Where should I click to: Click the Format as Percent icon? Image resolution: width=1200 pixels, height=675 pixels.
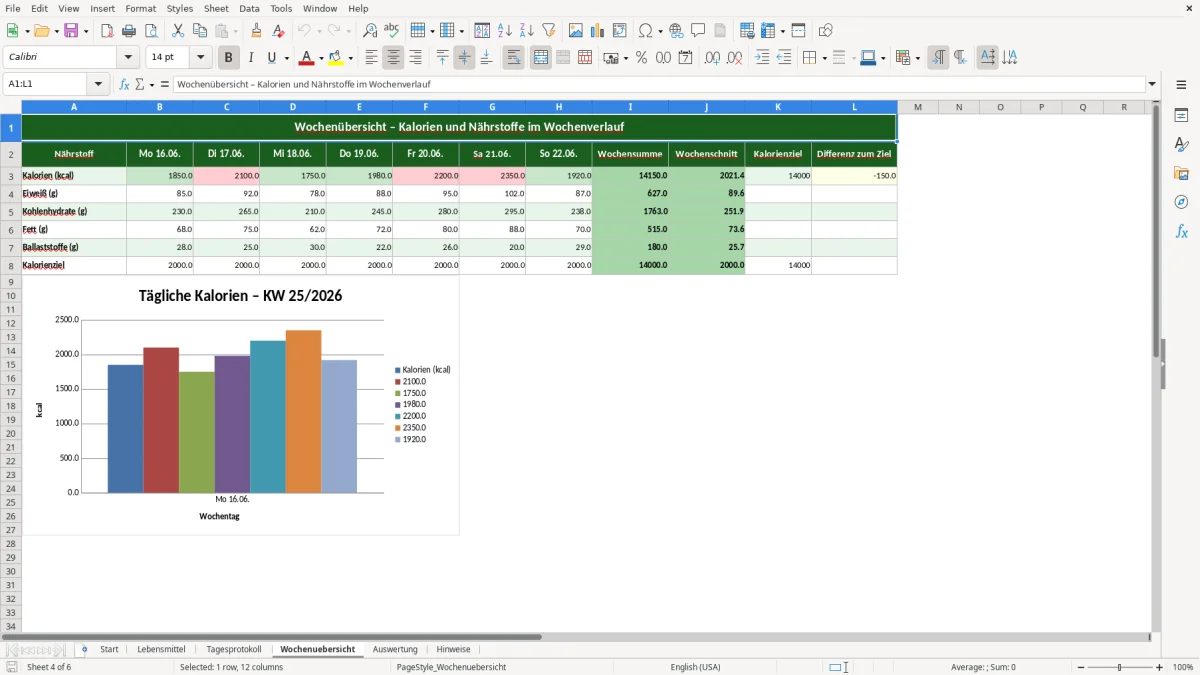point(641,58)
